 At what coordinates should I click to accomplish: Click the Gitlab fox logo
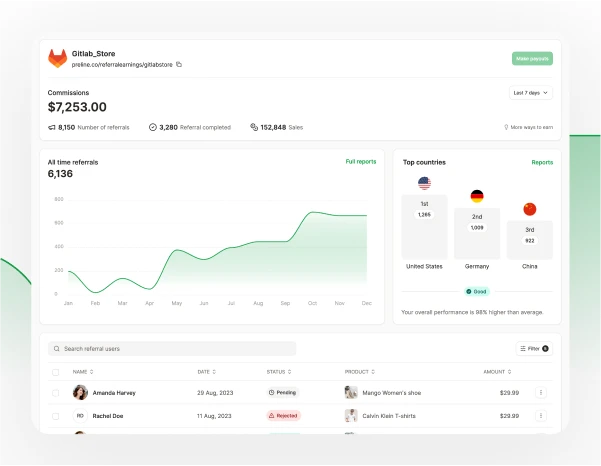click(58, 59)
